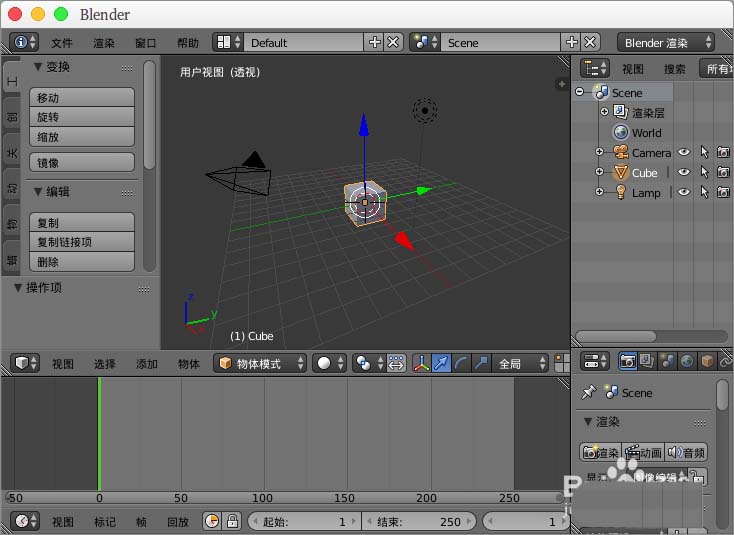Open the 文件 menu
Screen dimensions: 734x535
tap(62, 43)
